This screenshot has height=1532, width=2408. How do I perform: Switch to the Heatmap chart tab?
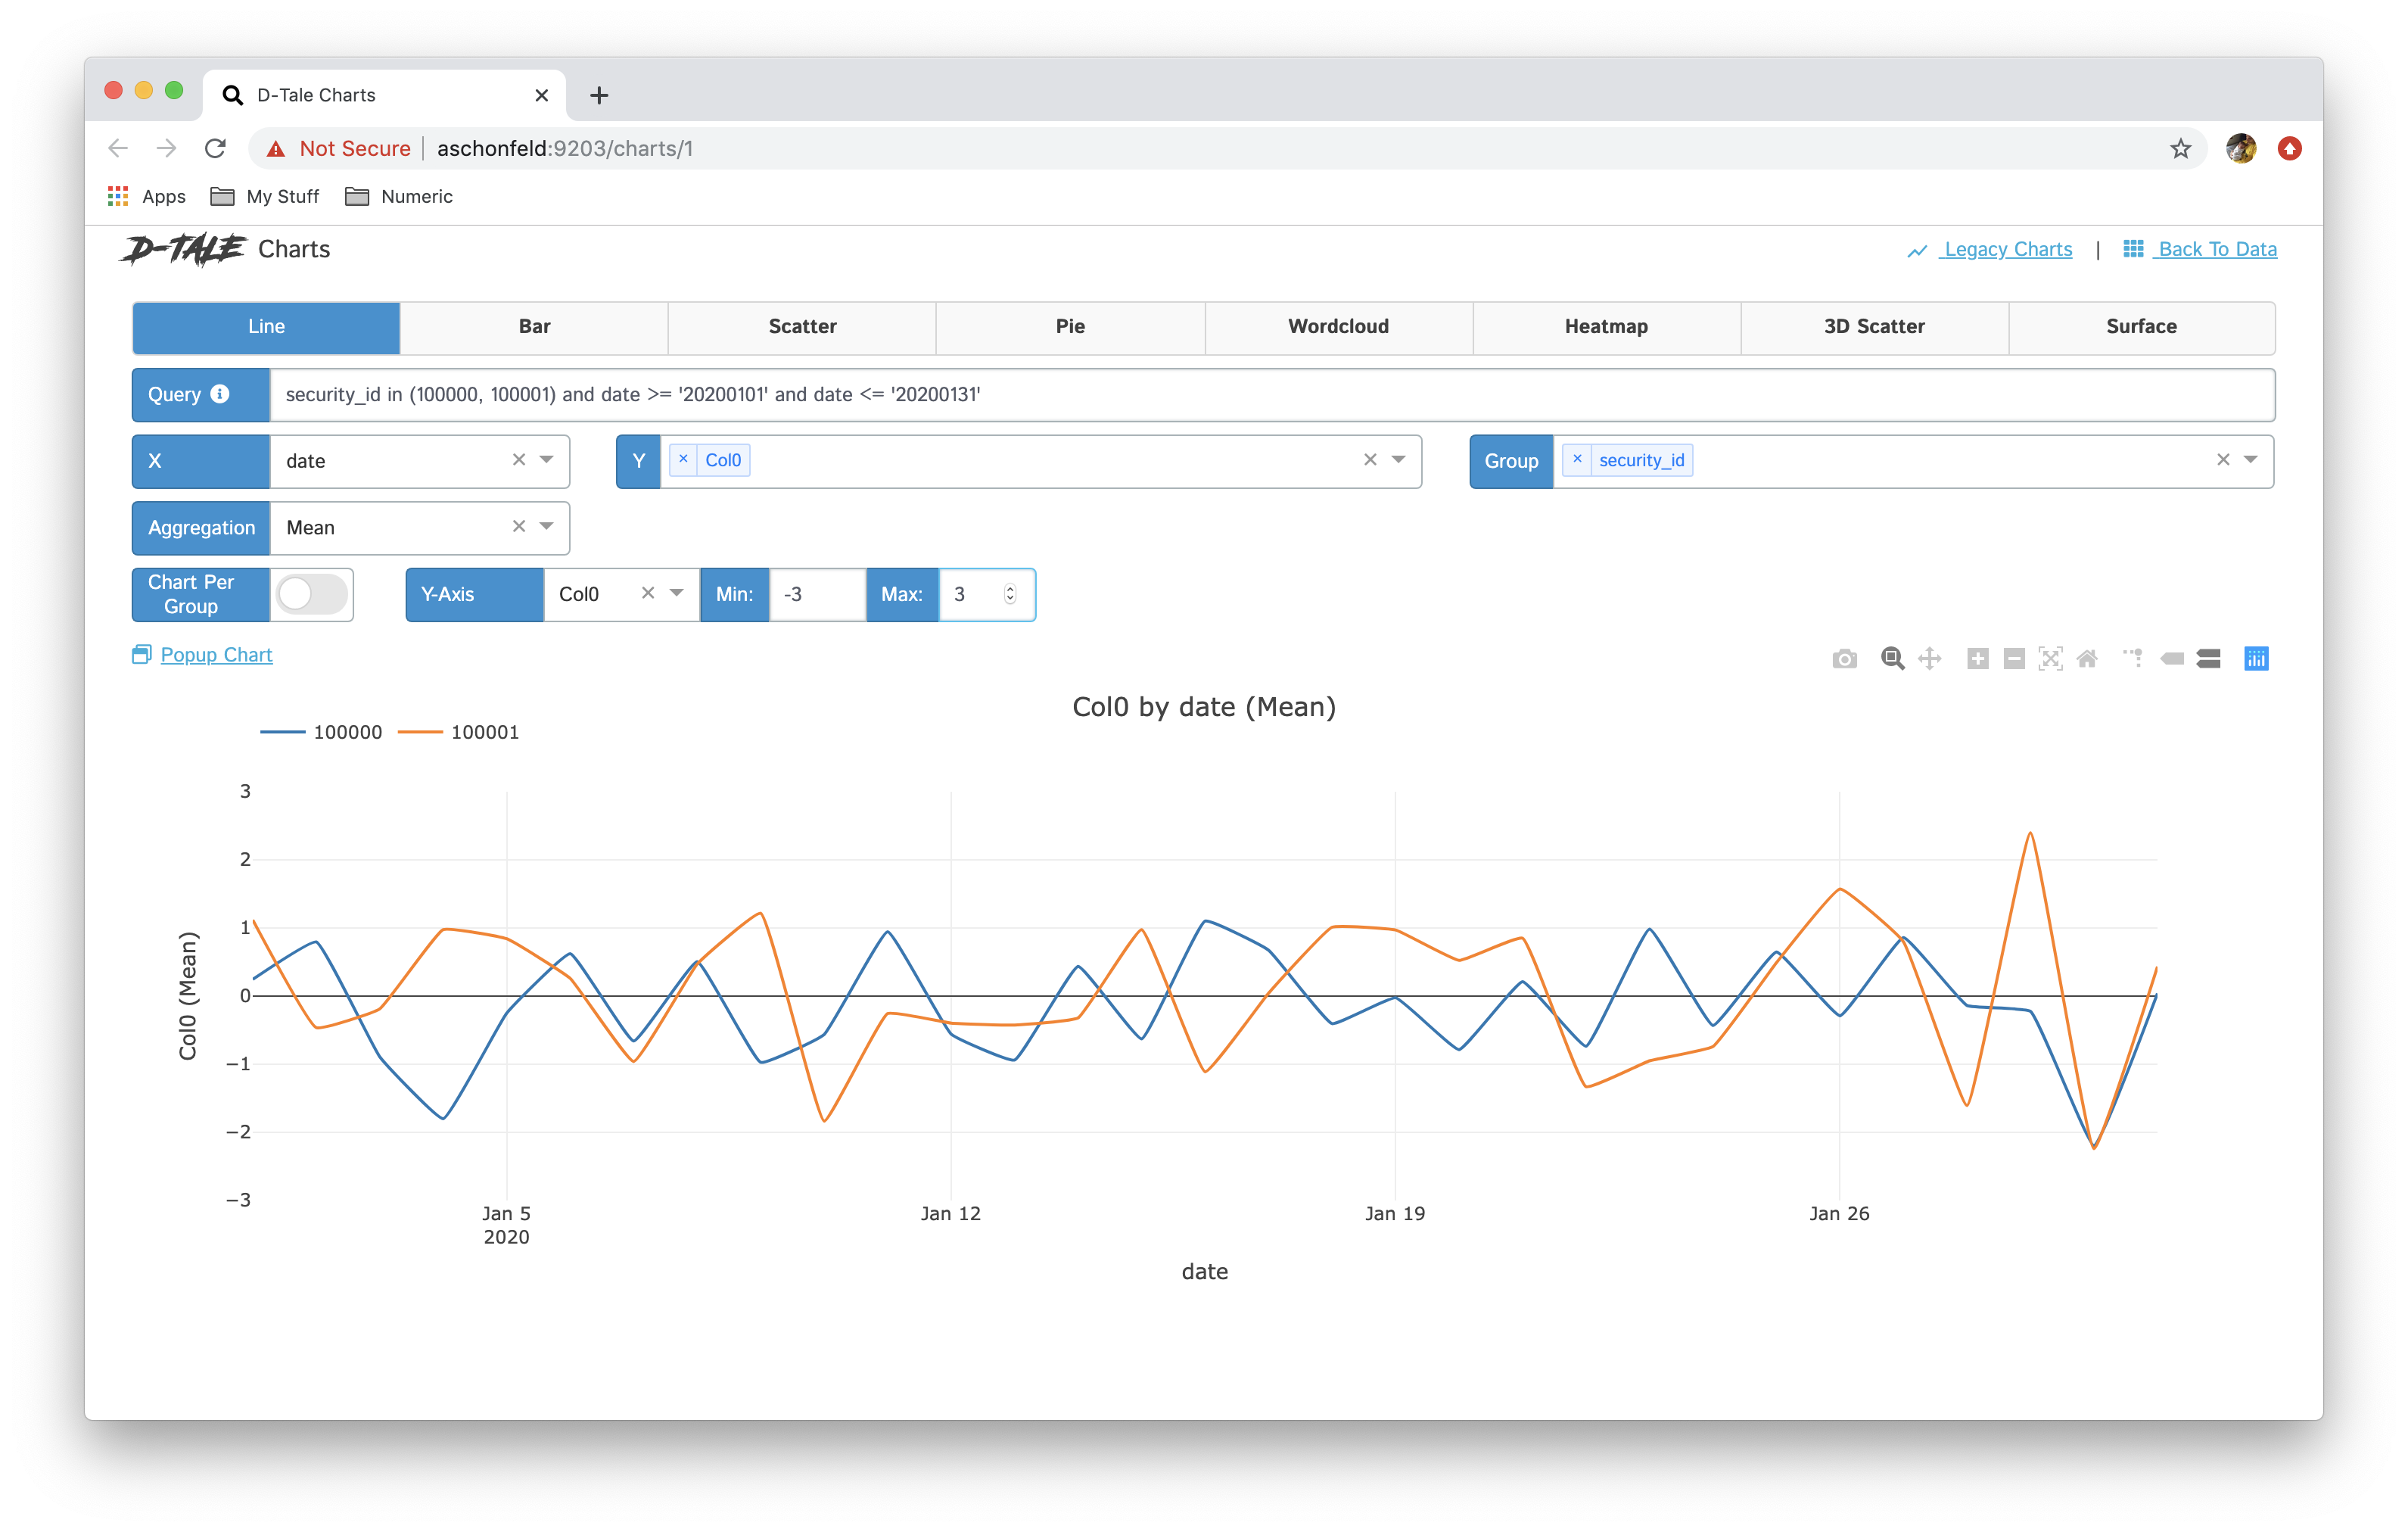click(1605, 327)
